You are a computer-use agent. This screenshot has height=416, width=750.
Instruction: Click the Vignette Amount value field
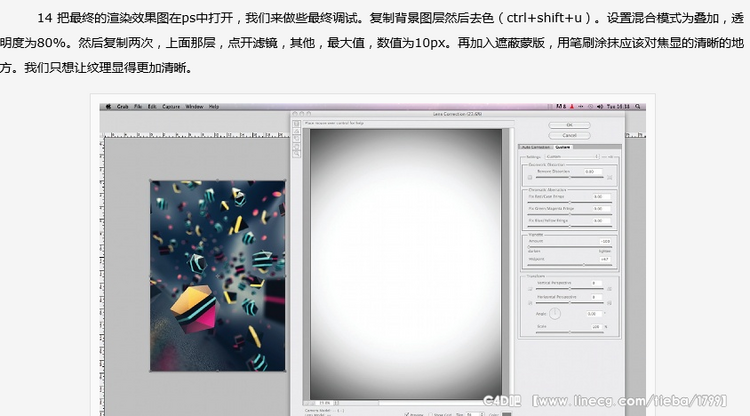605,241
